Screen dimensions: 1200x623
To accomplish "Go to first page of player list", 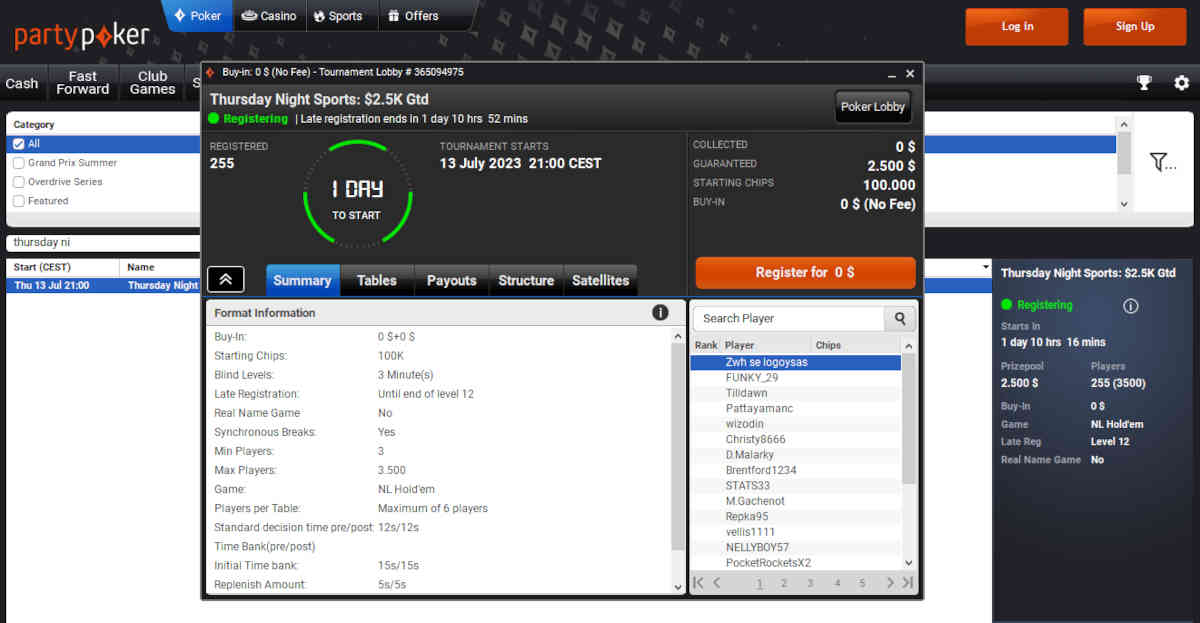I will (x=698, y=583).
